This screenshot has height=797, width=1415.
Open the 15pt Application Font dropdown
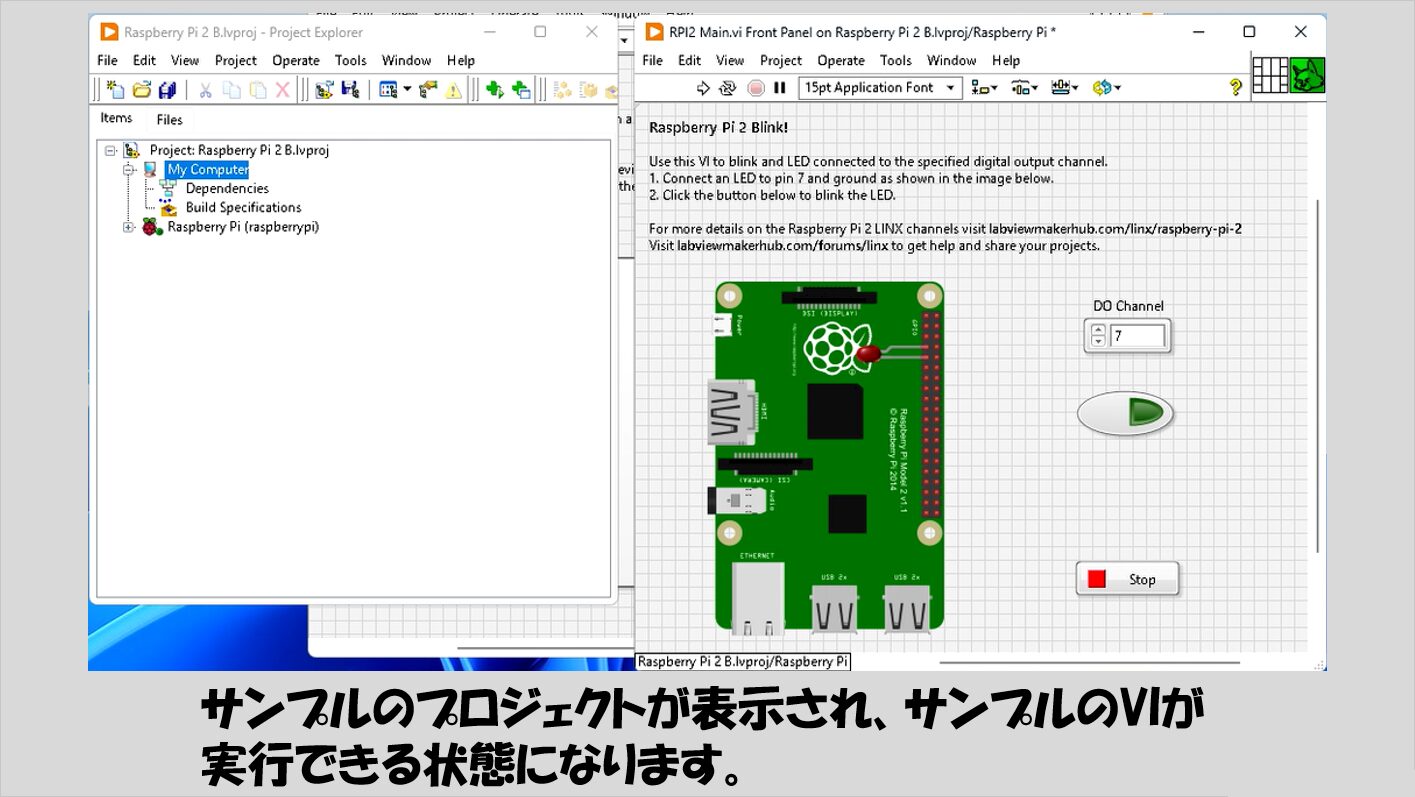[880, 88]
